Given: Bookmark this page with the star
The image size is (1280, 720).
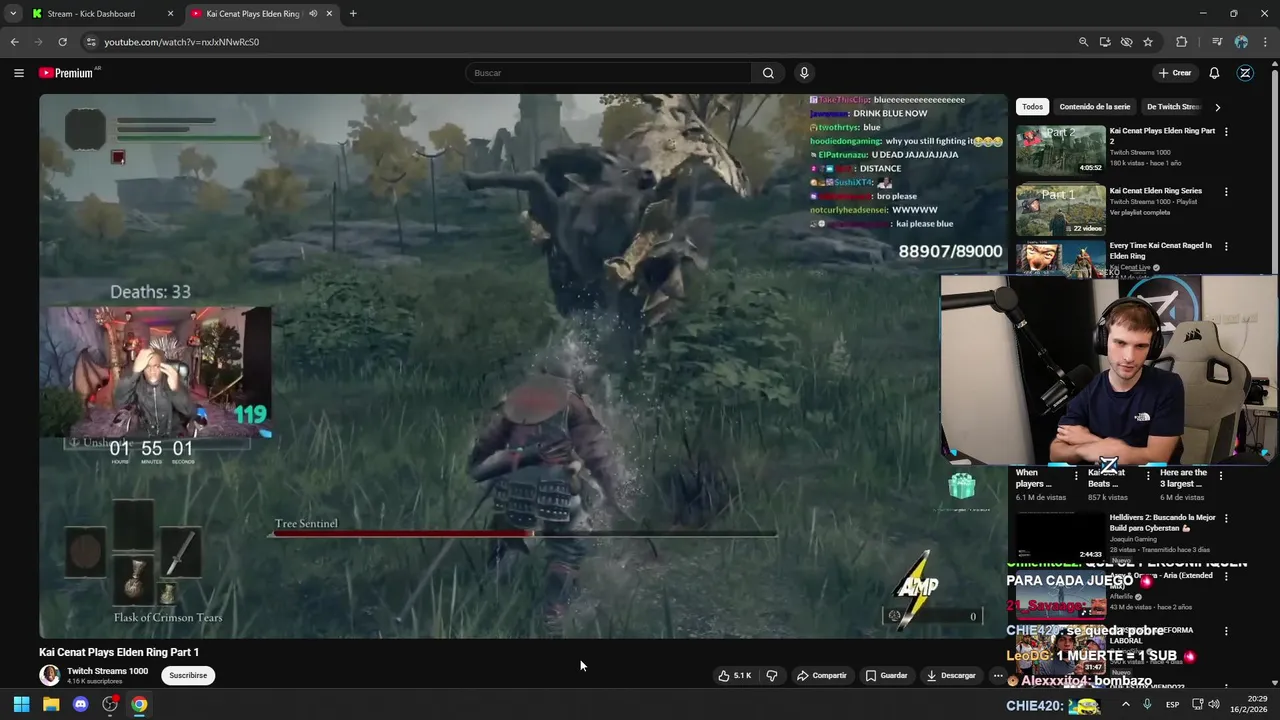Looking at the screenshot, I should (1148, 42).
